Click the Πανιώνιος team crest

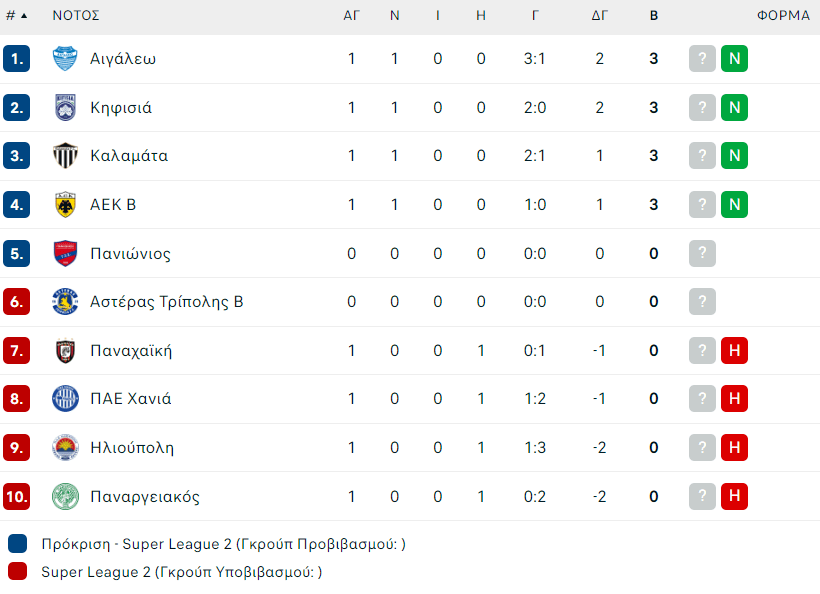click(65, 253)
